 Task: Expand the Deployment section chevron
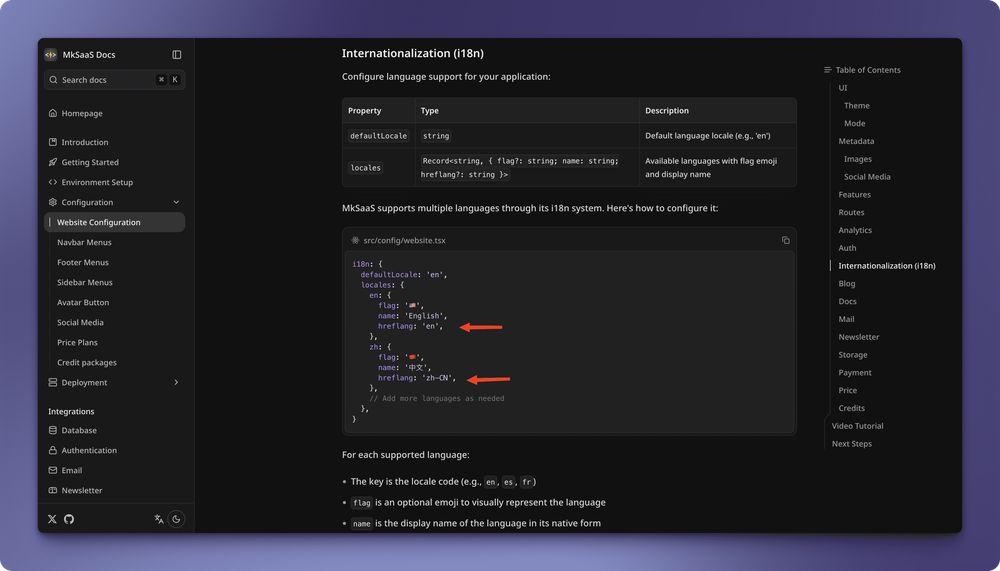176,383
